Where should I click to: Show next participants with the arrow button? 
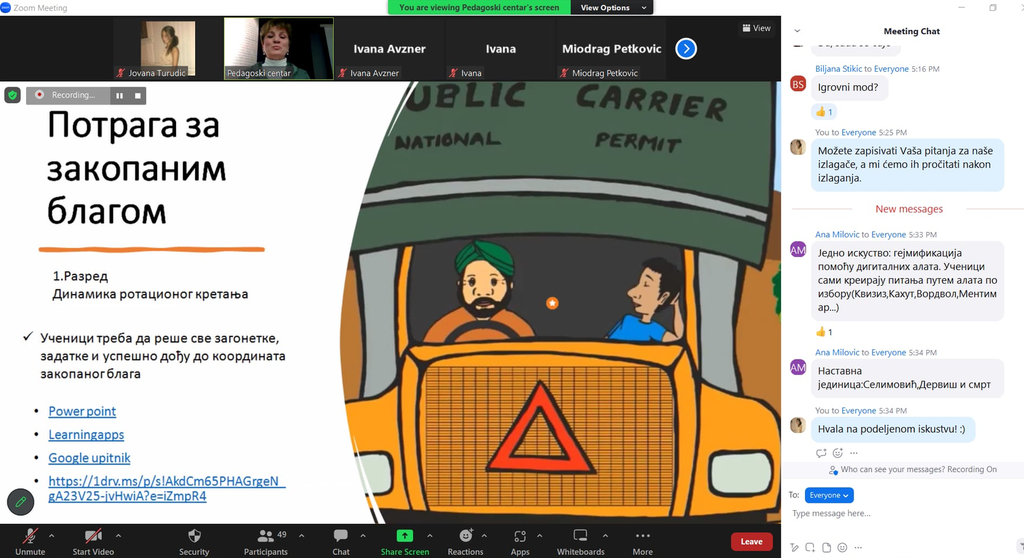tap(686, 48)
